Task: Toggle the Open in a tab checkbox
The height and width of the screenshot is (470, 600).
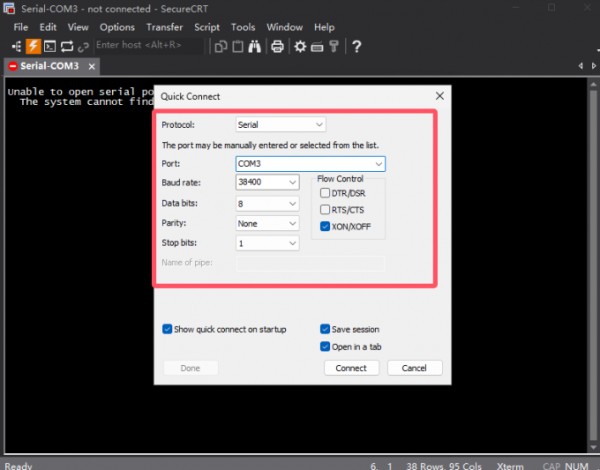Action: click(x=325, y=346)
